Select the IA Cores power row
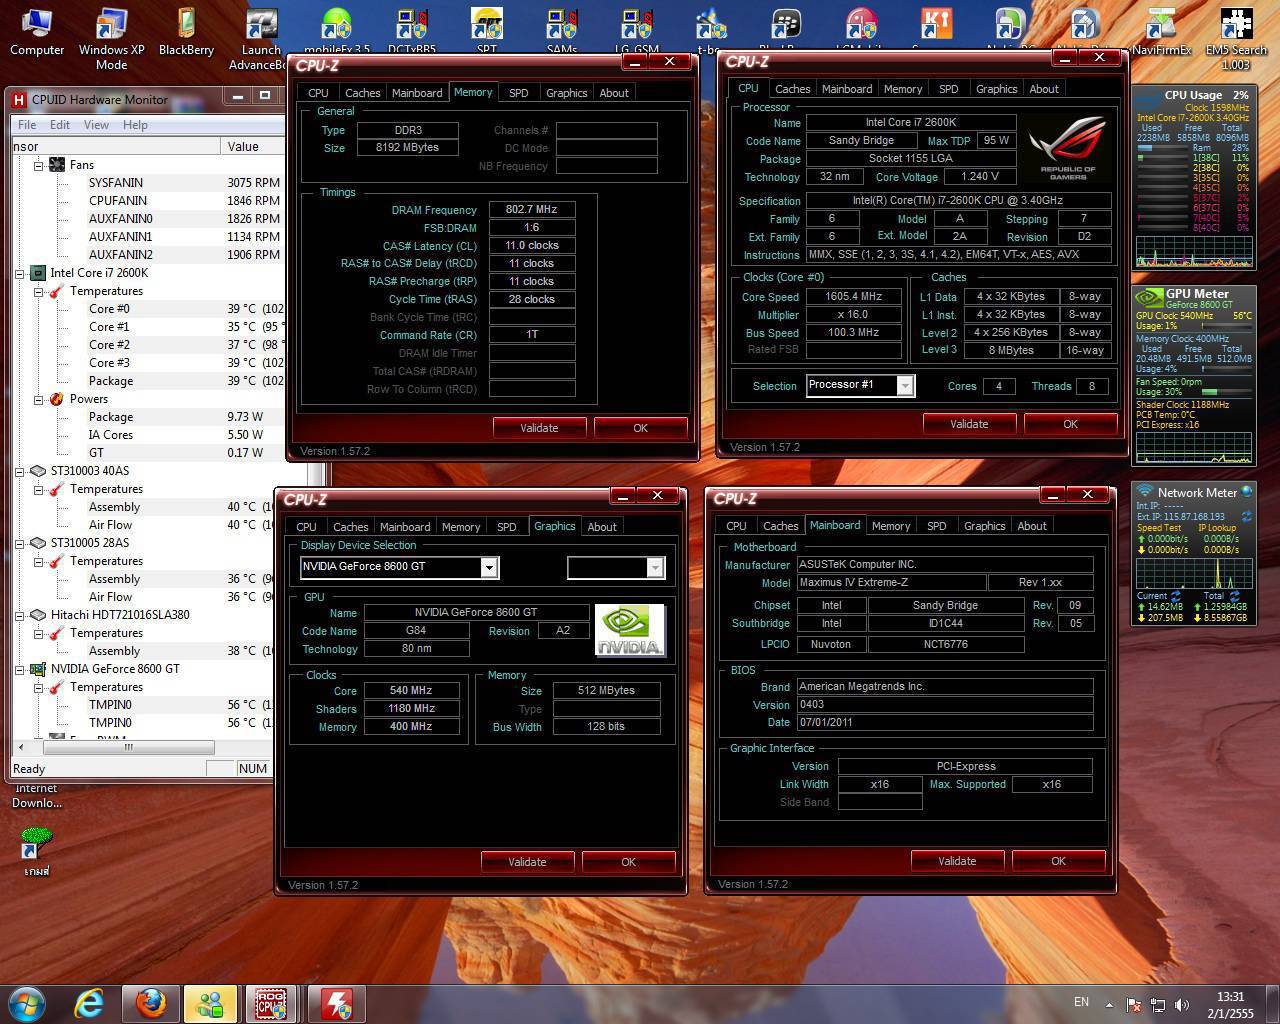Image resolution: width=1280 pixels, height=1024 pixels. point(148,435)
